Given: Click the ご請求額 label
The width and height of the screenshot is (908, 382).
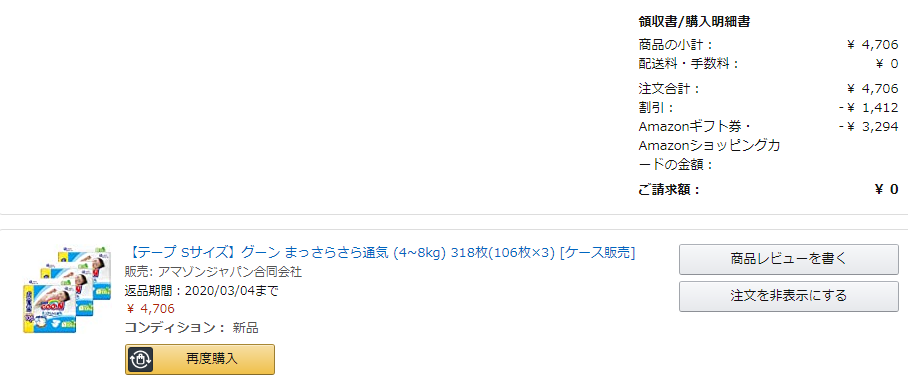Looking at the screenshot, I should (669, 189).
